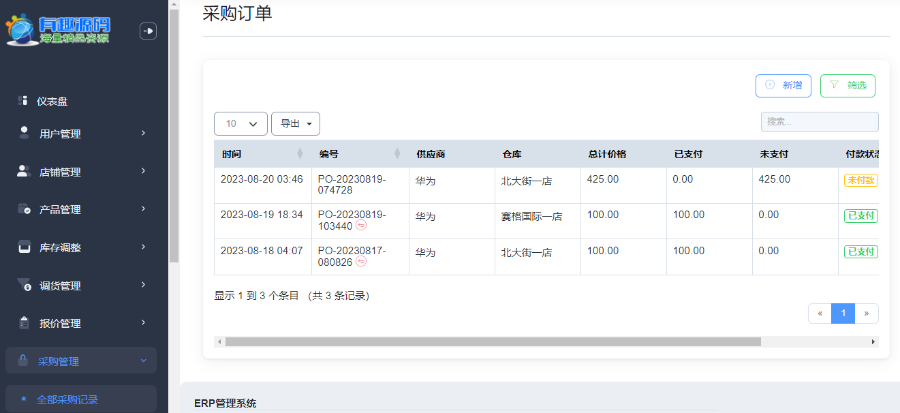900x413 pixels.
Task: Click the transfer management (调货管理) cart icon
Action: click(x=23, y=286)
